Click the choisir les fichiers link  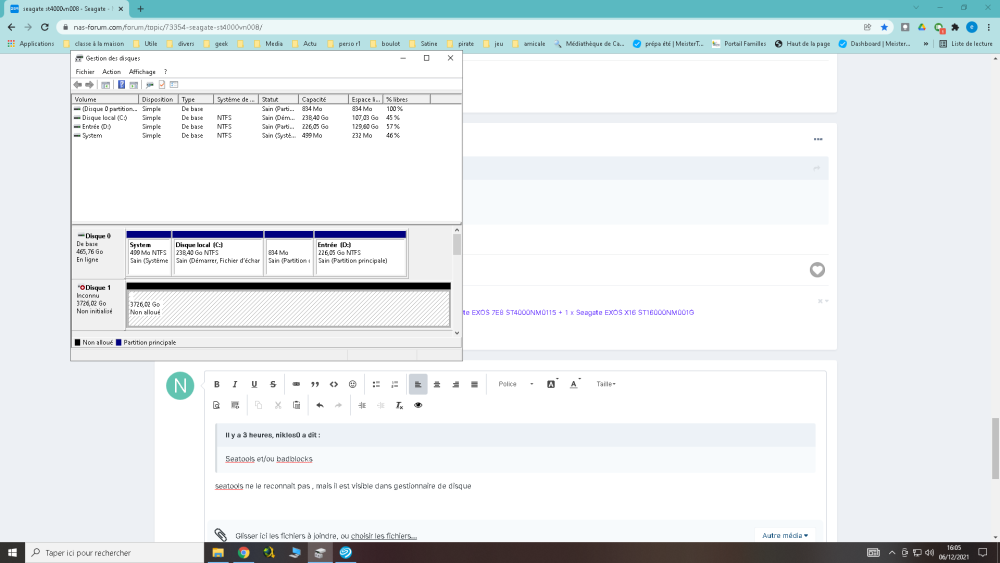click(x=383, y=536)
